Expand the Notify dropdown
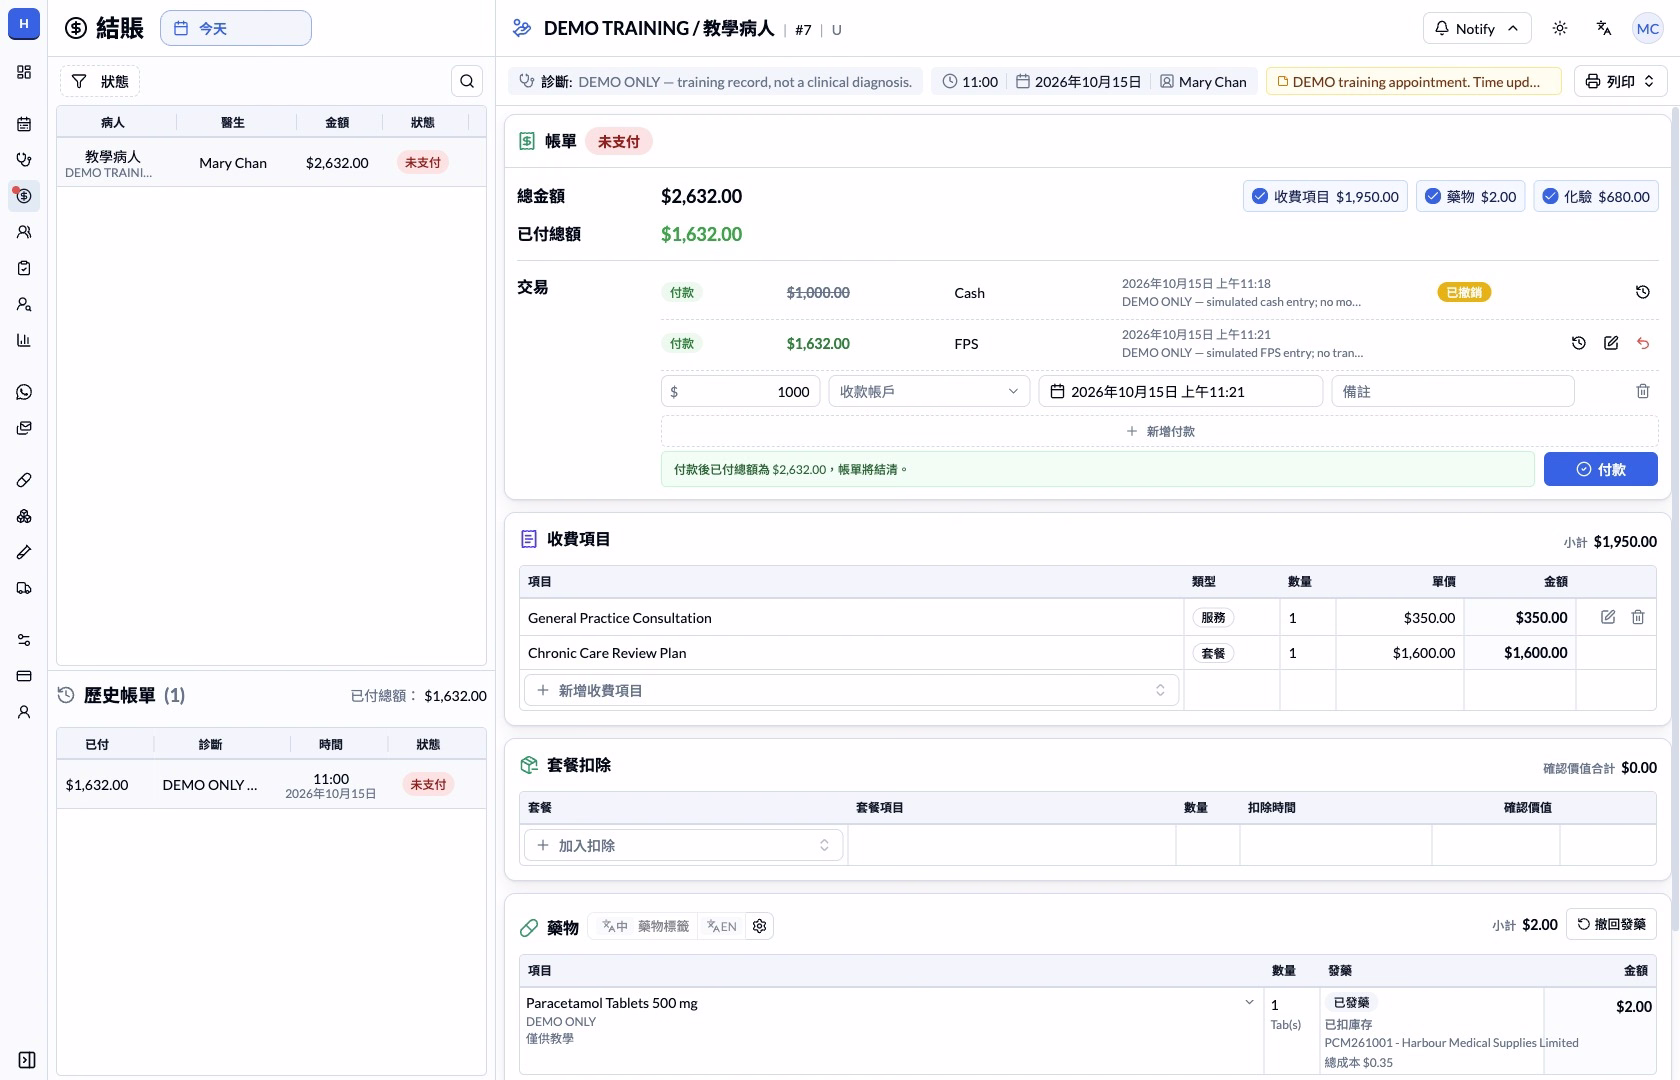The image size is (1680, 1080). coord(1476,28)
